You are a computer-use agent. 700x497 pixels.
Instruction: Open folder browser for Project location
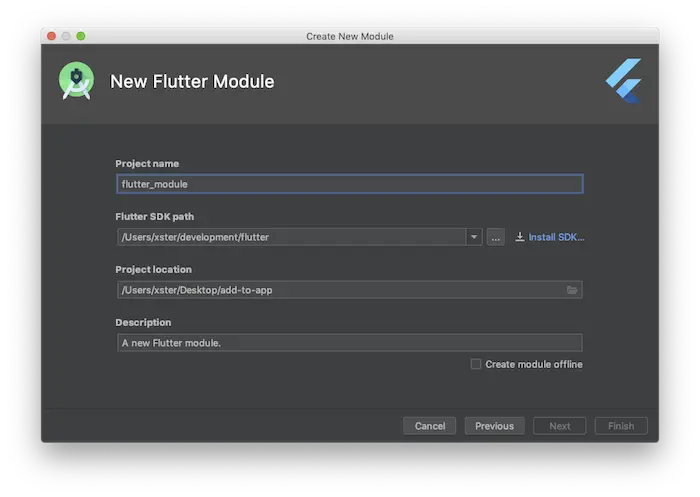[572, 290]
